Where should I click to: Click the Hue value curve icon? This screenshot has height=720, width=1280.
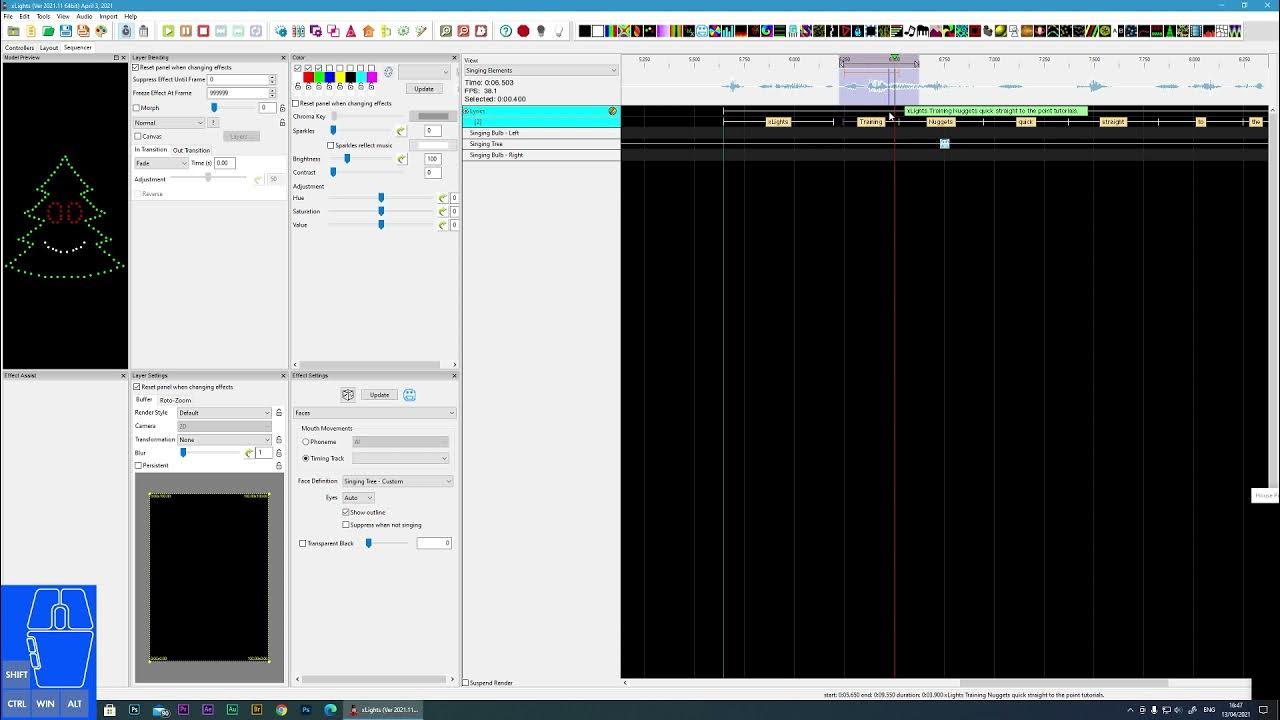click(443, 198)
